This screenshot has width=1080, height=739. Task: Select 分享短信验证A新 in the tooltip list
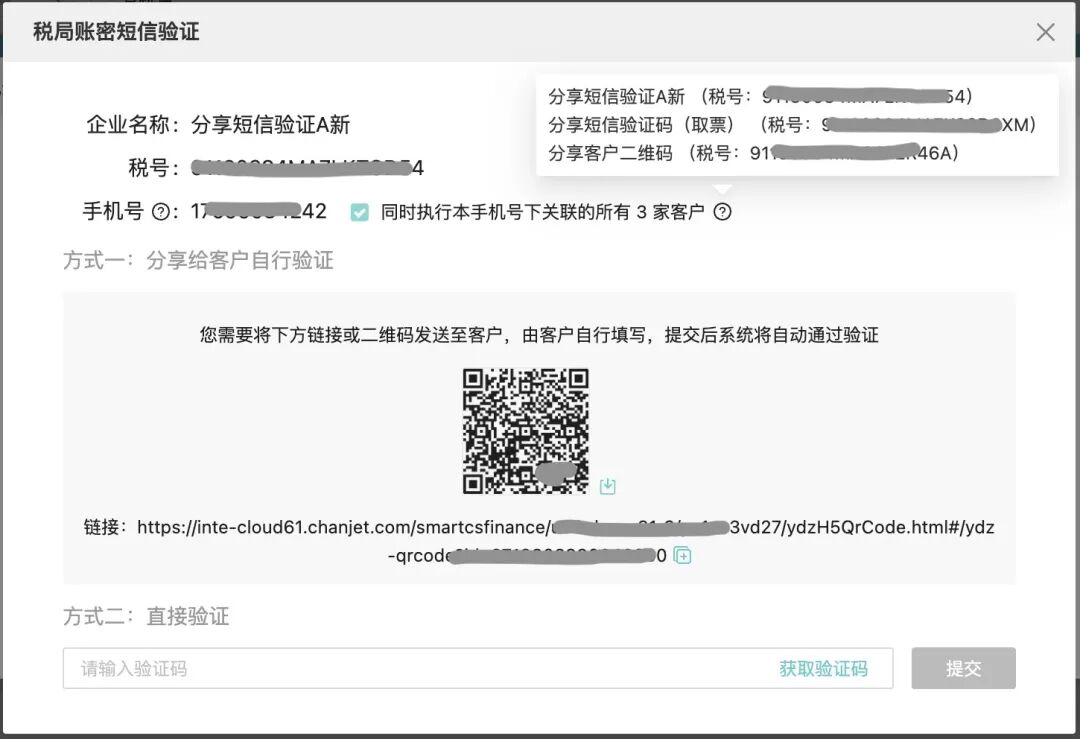[760, 96]
